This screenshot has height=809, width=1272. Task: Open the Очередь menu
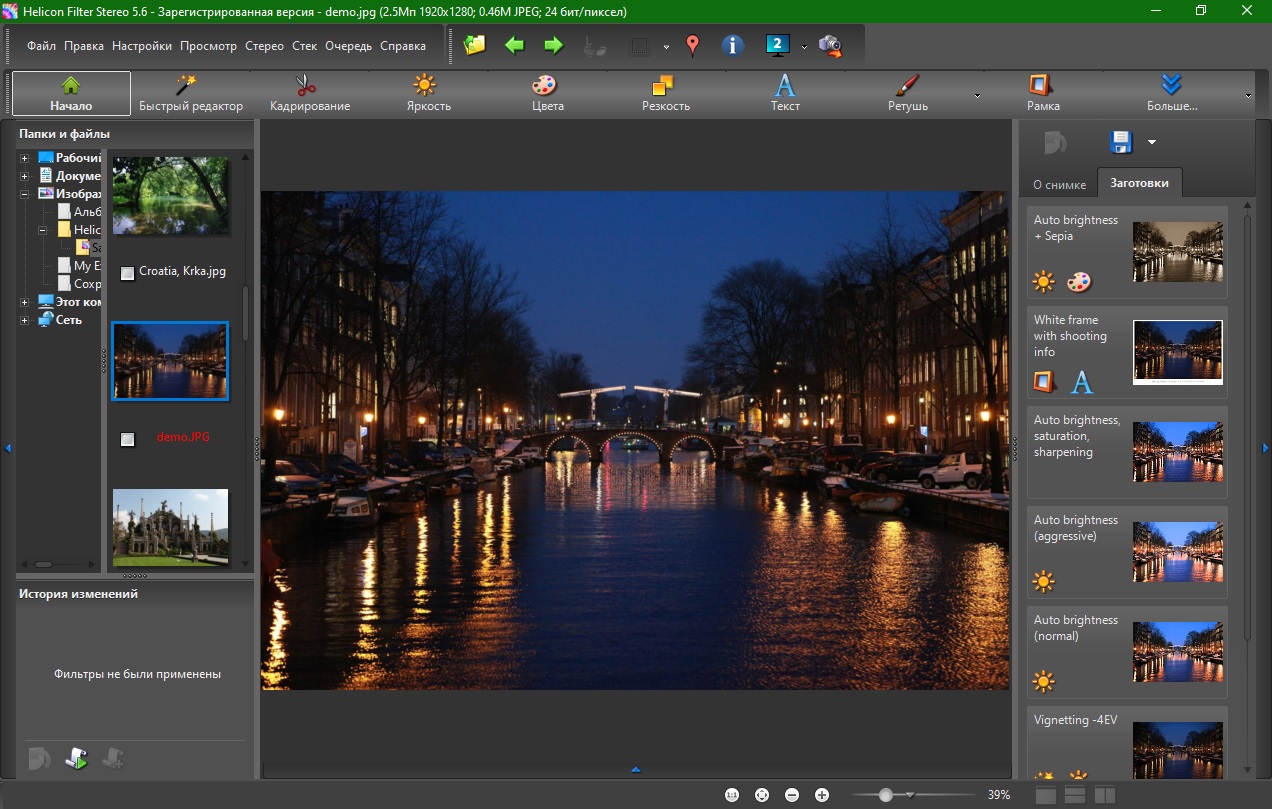coord(349,46)
